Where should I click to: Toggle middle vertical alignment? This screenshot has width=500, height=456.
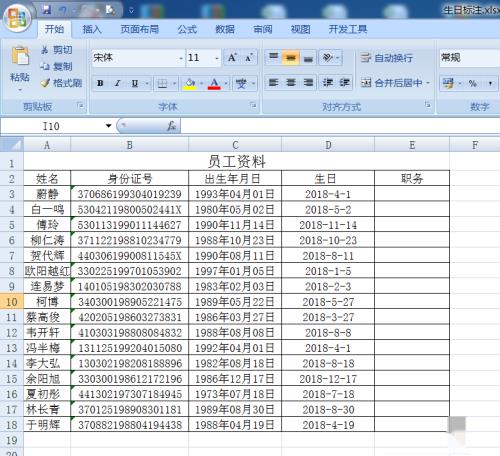click(x=291, y=57)
